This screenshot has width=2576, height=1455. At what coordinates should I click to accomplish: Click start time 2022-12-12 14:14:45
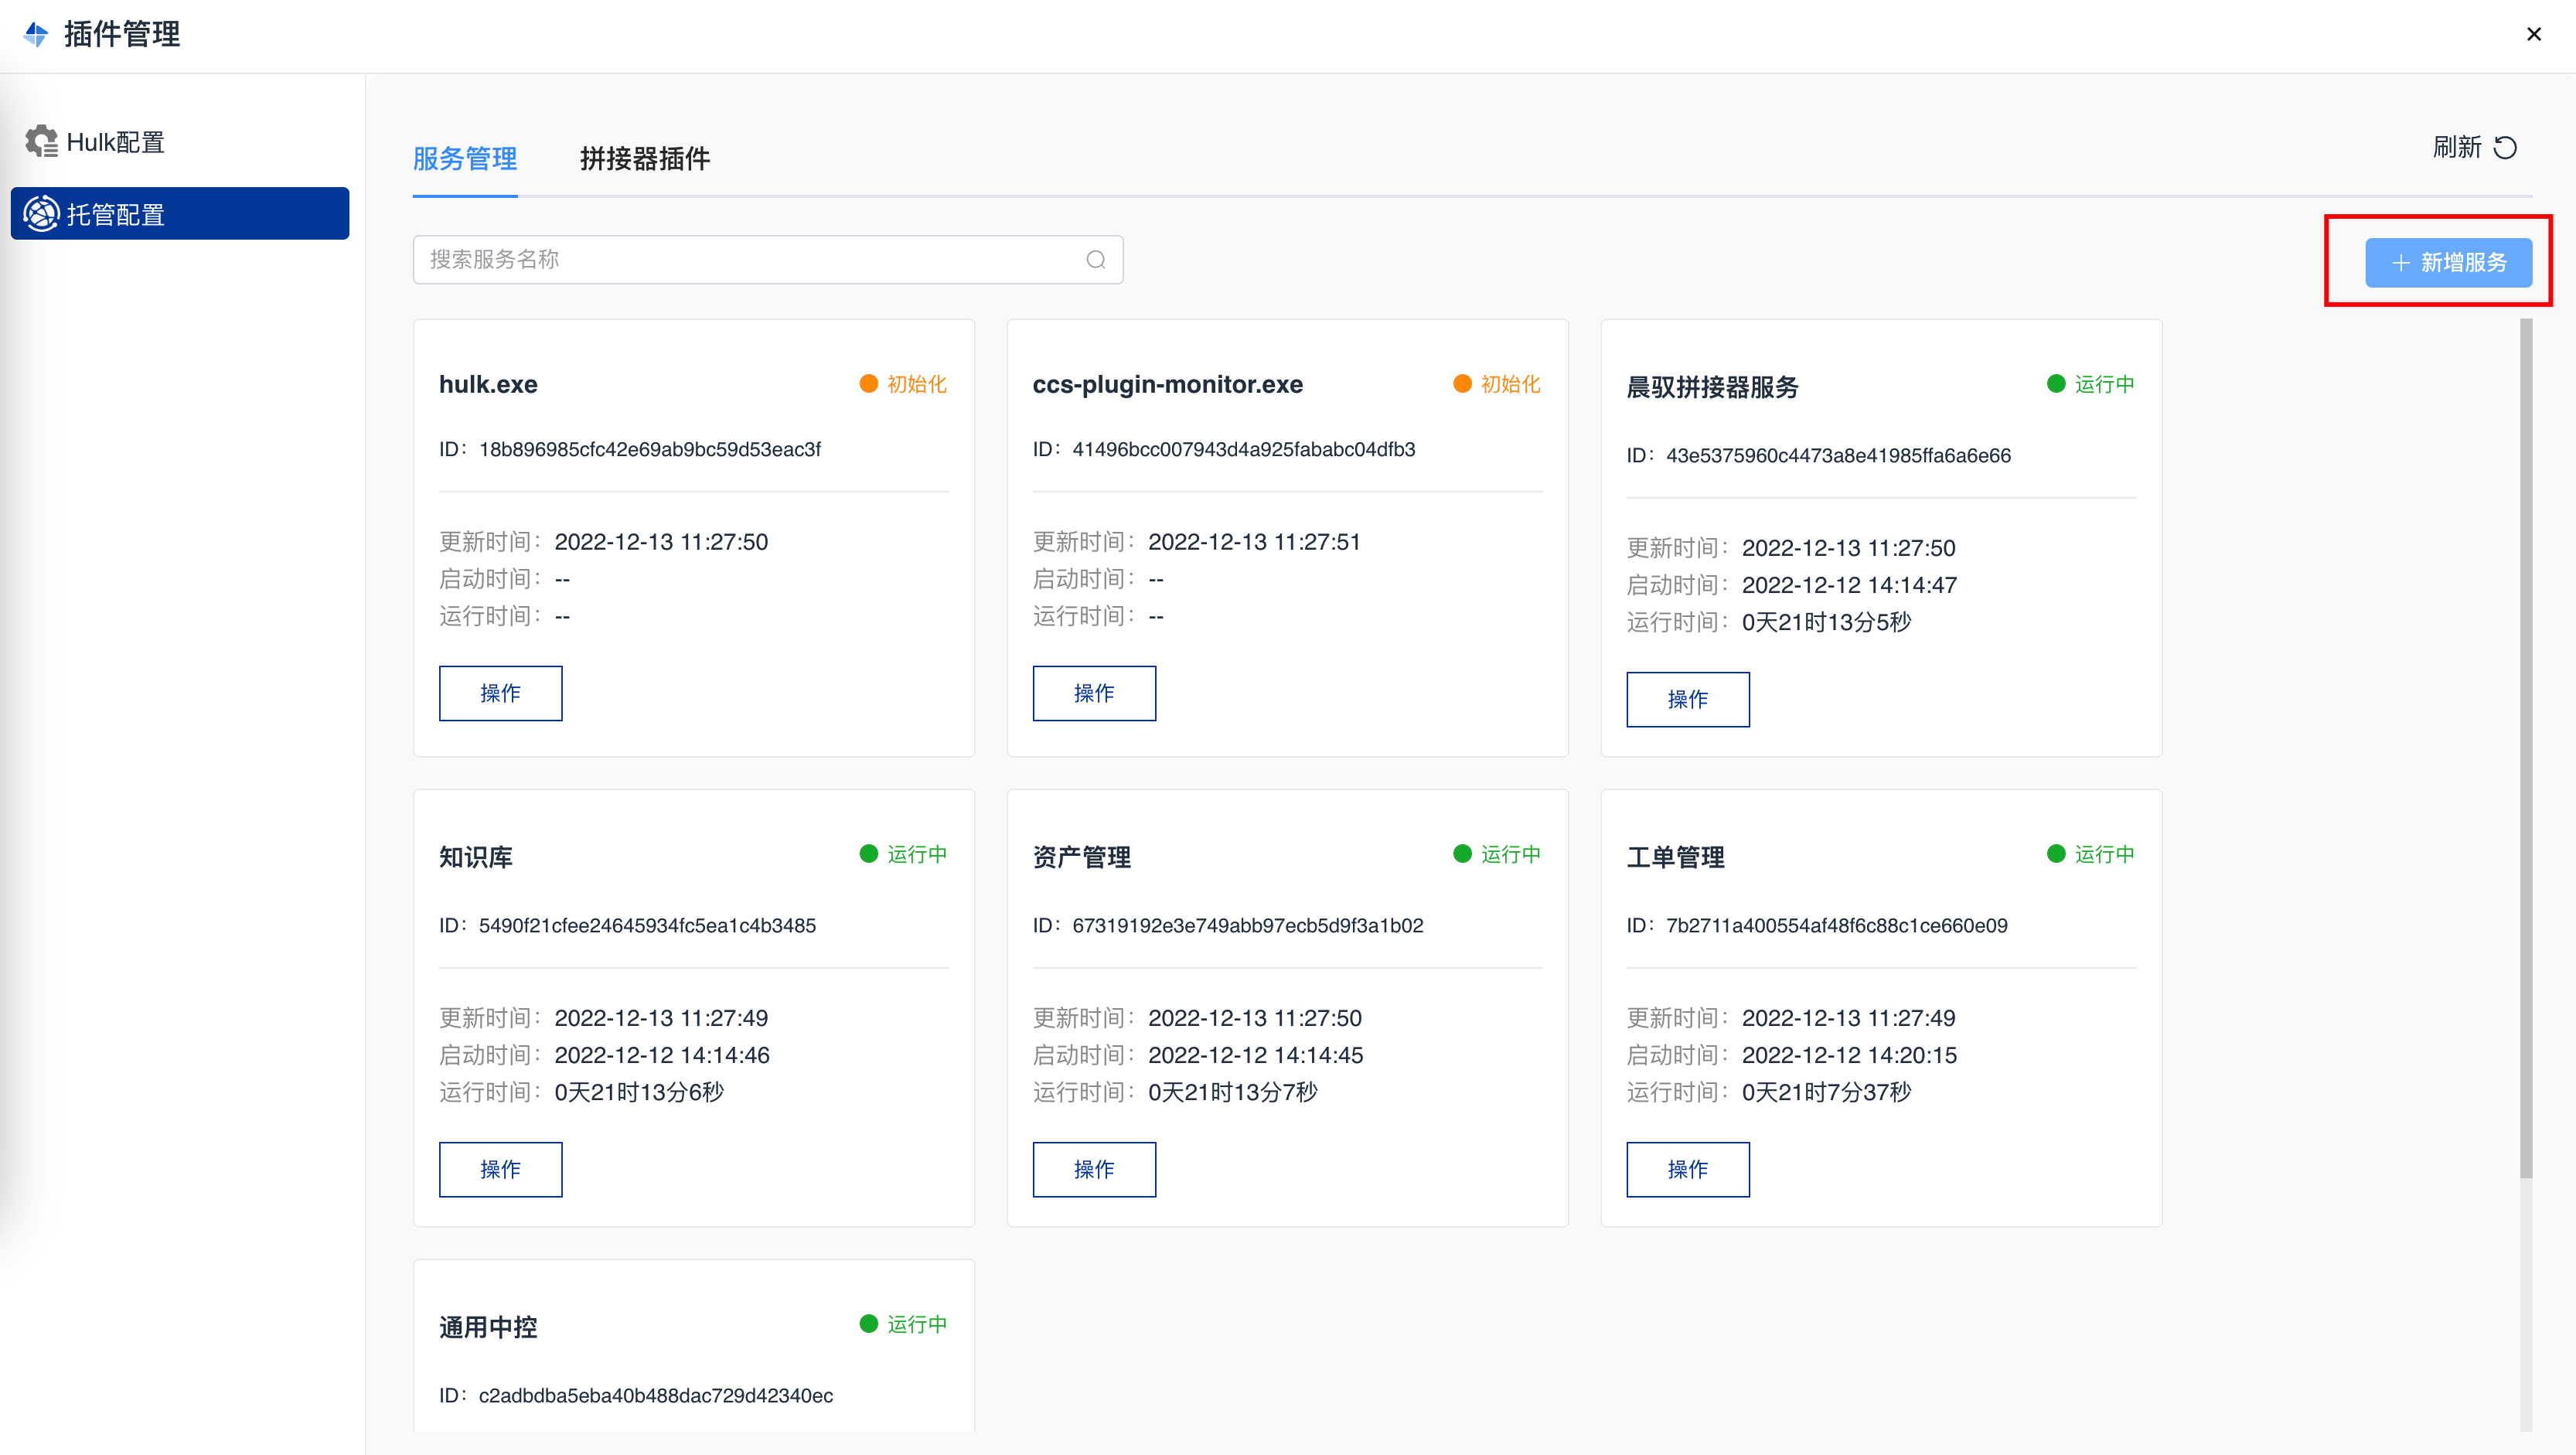1256,1055
